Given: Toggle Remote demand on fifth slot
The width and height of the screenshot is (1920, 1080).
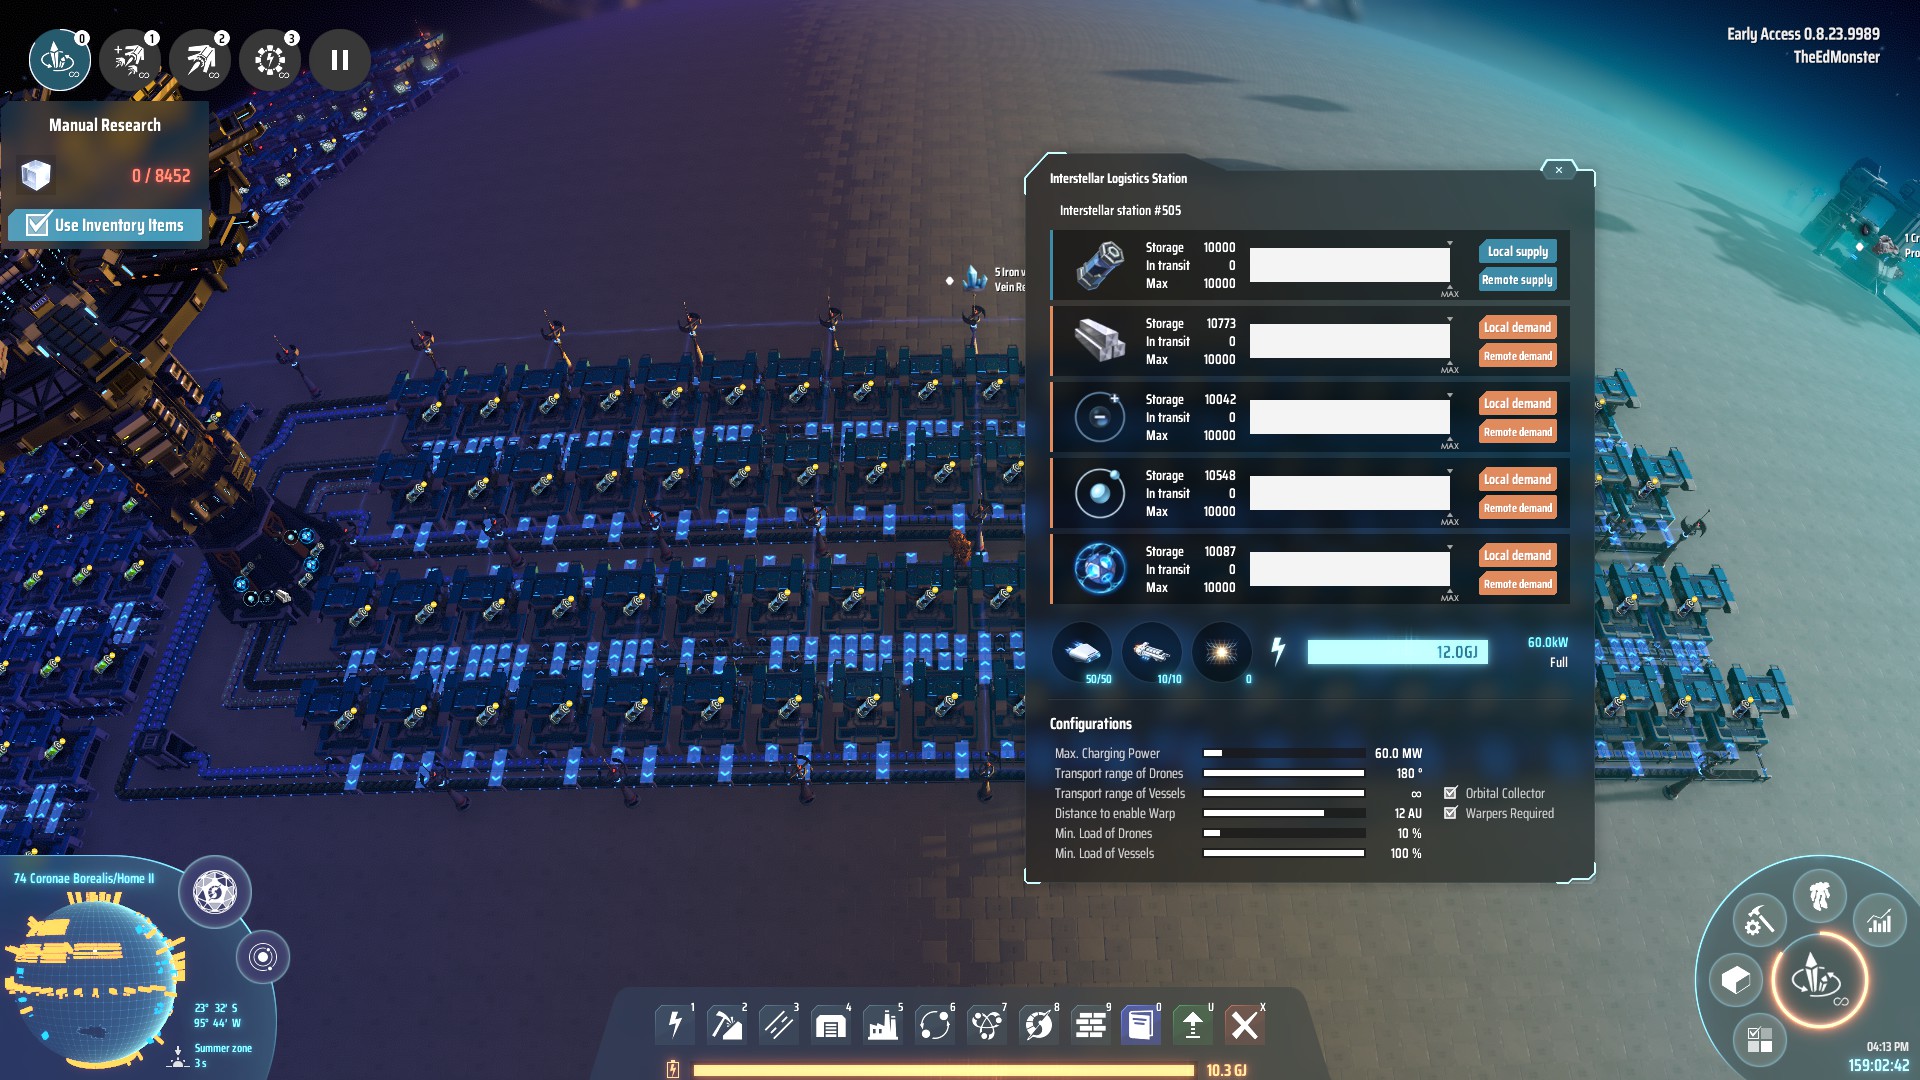Looking at the screenshot, I should click(1517, 584).
